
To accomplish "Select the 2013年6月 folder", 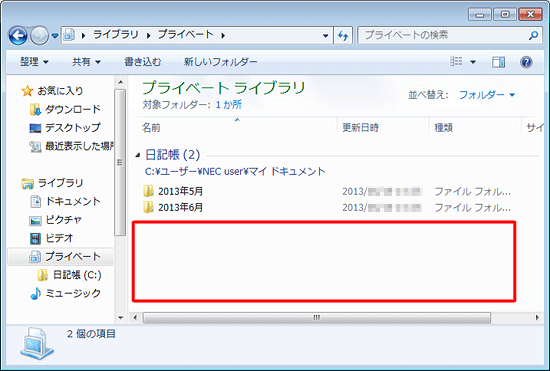I will (x=180, y=208).
